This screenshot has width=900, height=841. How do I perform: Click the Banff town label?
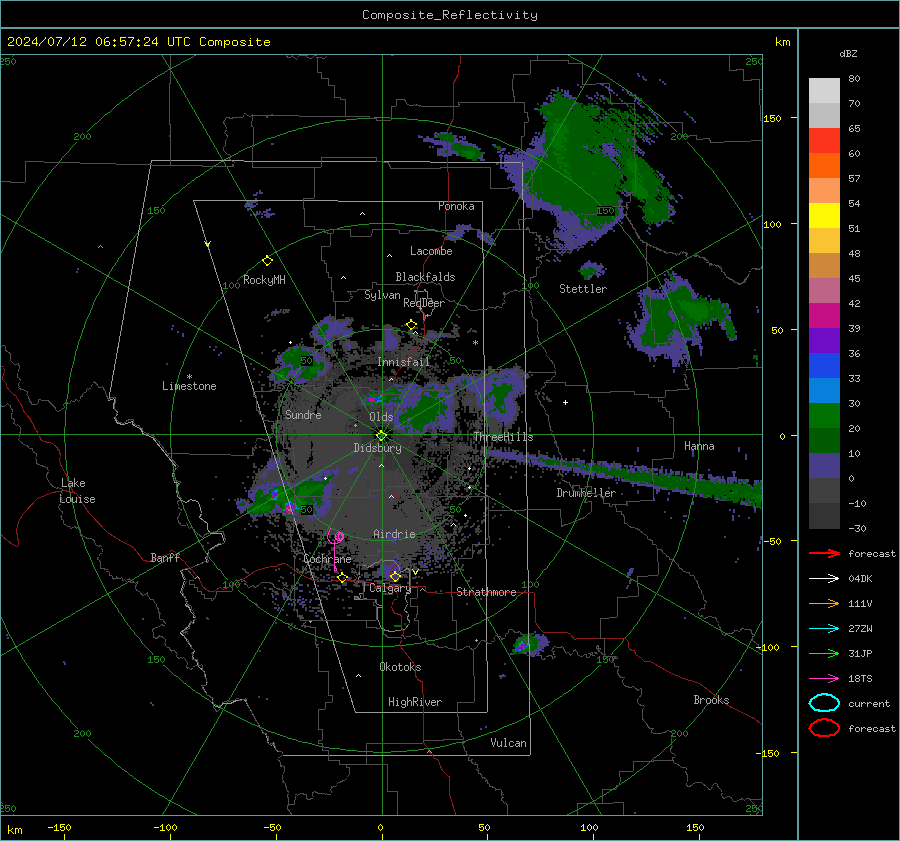[x=165, y=557]
